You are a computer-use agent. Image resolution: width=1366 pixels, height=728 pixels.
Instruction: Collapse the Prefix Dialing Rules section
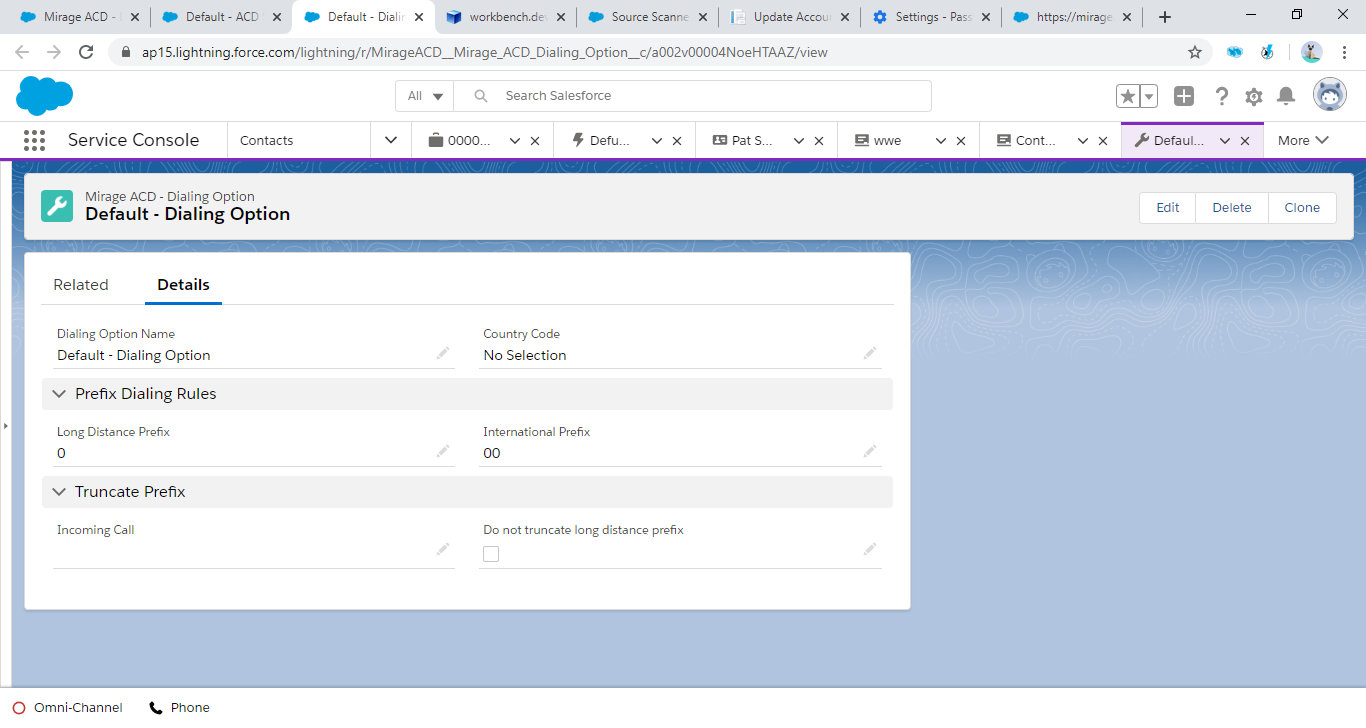click(x=59, y=394)
